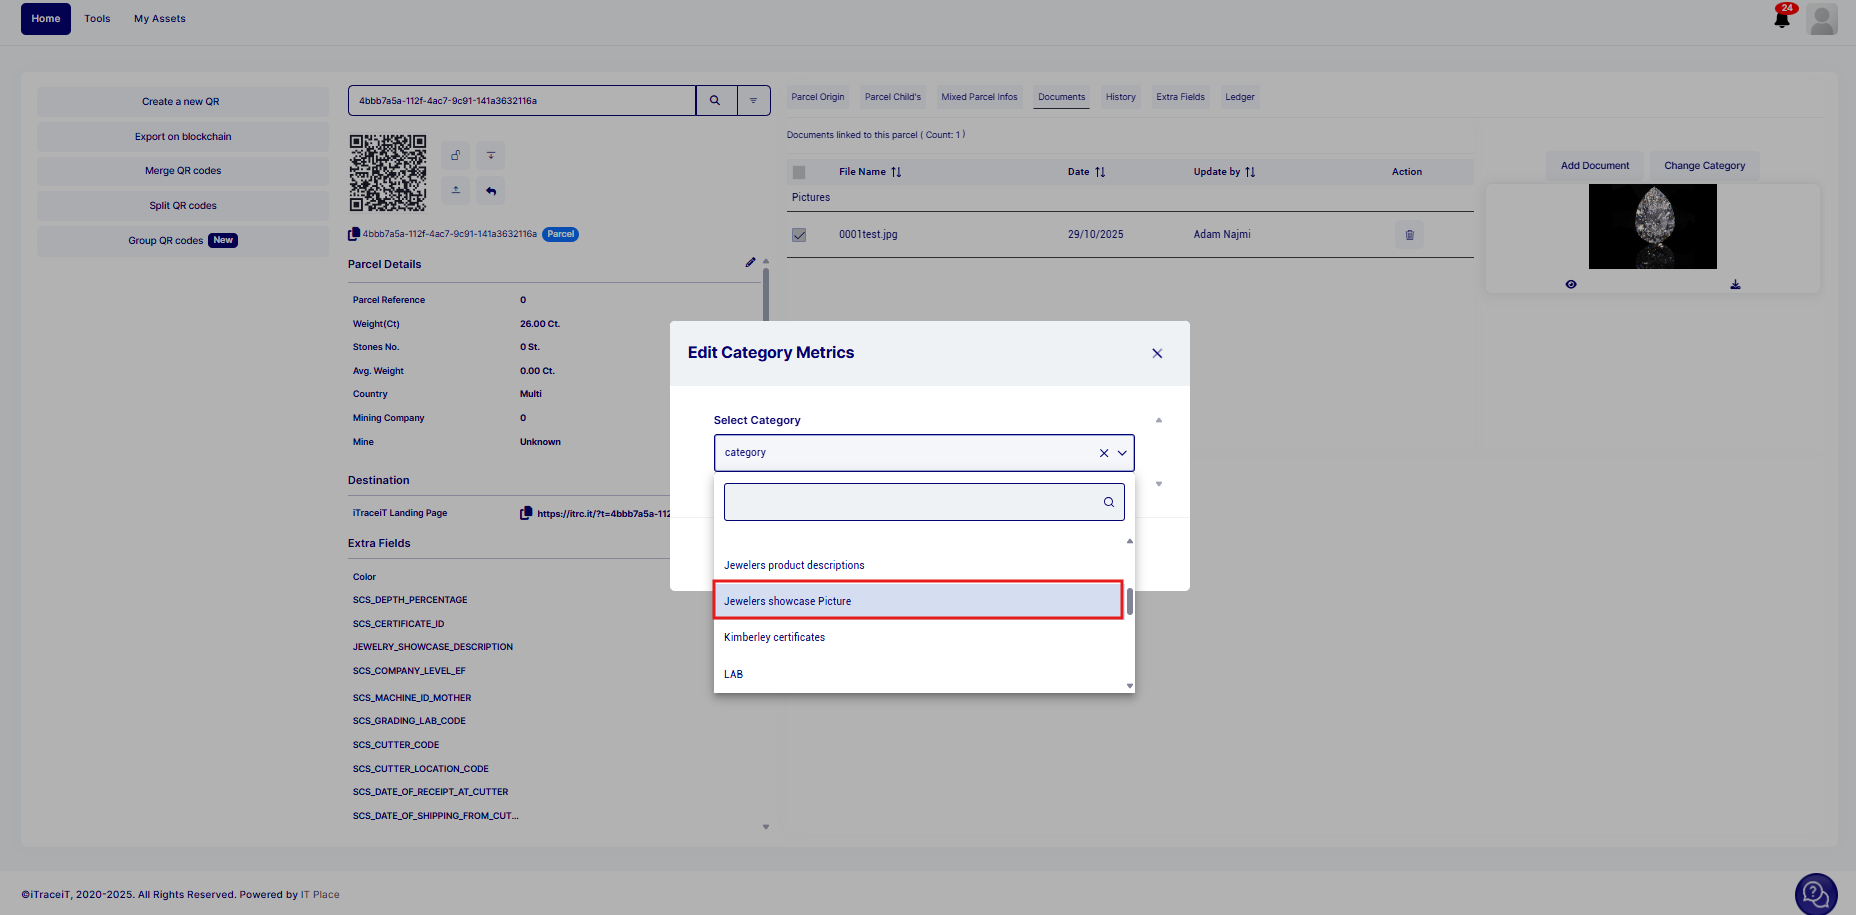This screenshot has width=1856, height=915.
Task: Open the filter dropdown beside search button
Action: tap(754, 101)
